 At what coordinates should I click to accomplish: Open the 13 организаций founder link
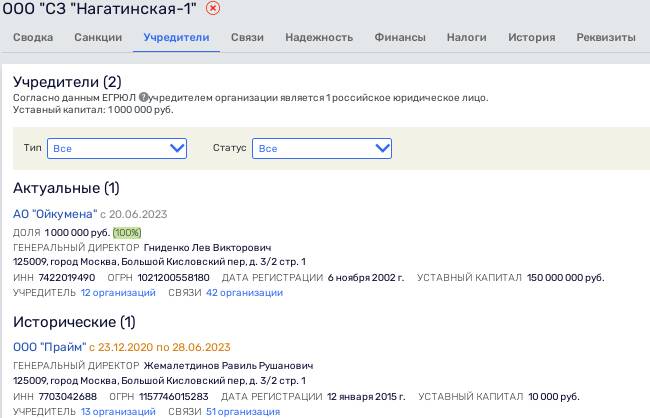(118, 411)
